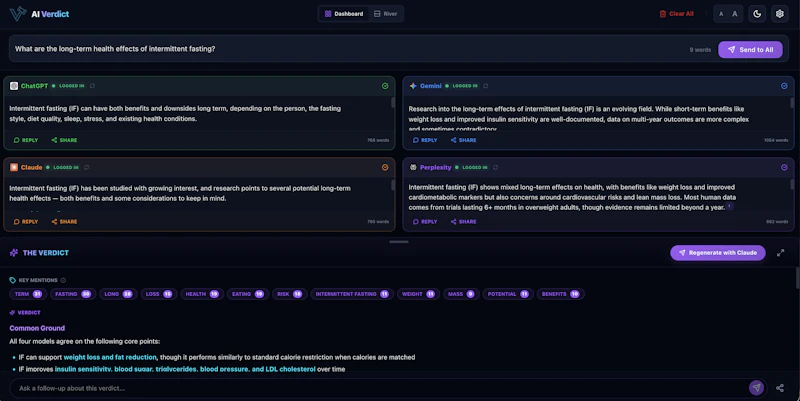This screenshot has width=800, height=401.
Task: Click the Key Mentions tag icon
Action: tap(13, 280)
